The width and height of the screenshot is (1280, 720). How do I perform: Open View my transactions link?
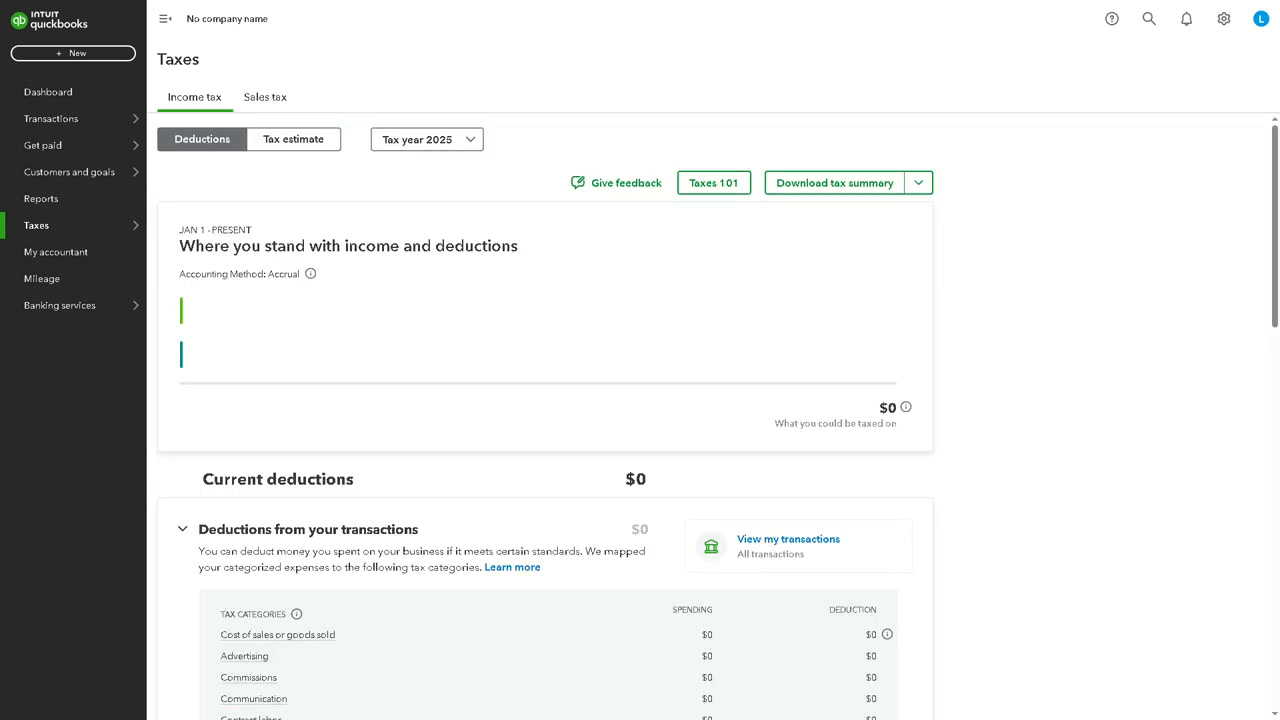788,539
